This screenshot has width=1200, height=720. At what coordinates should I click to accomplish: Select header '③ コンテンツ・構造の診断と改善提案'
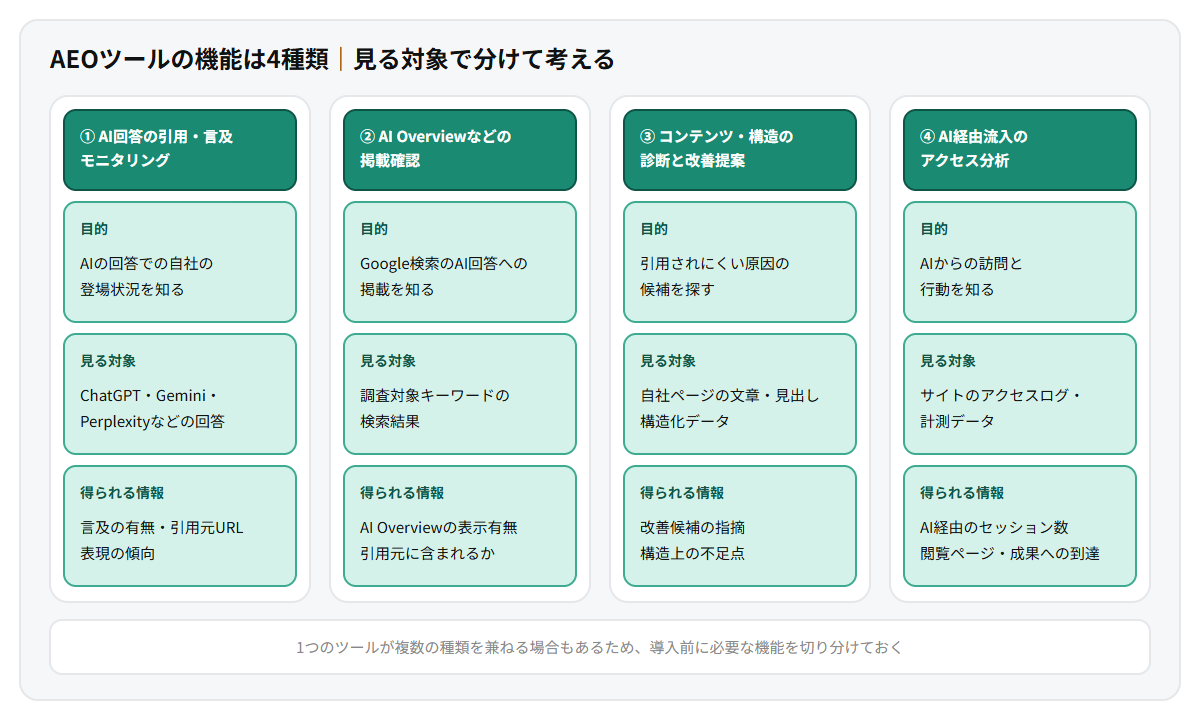coord(740,150)
